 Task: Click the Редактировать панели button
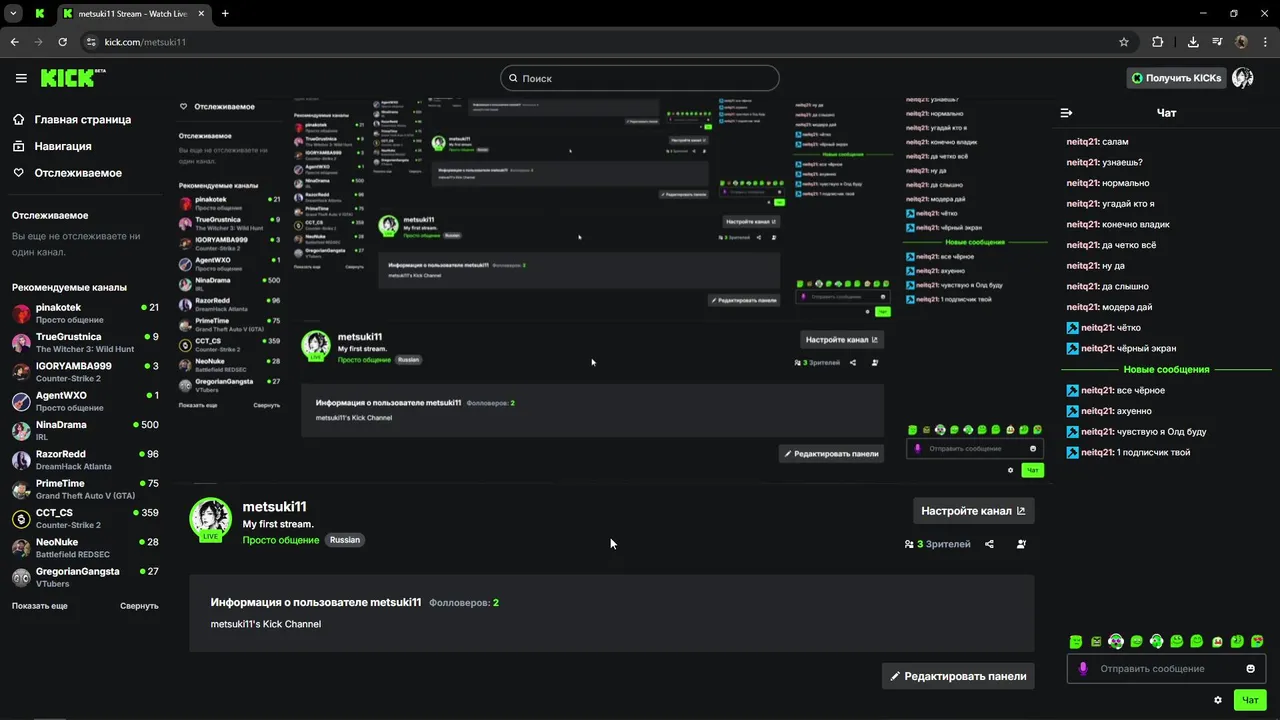point(958,676)
